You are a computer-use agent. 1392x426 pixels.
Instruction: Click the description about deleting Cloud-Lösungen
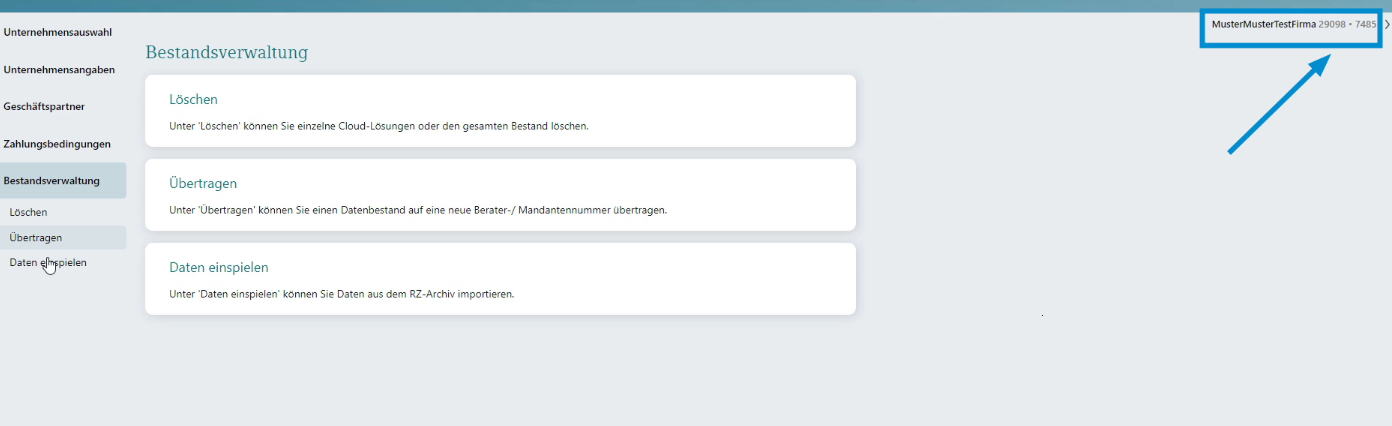379,127
